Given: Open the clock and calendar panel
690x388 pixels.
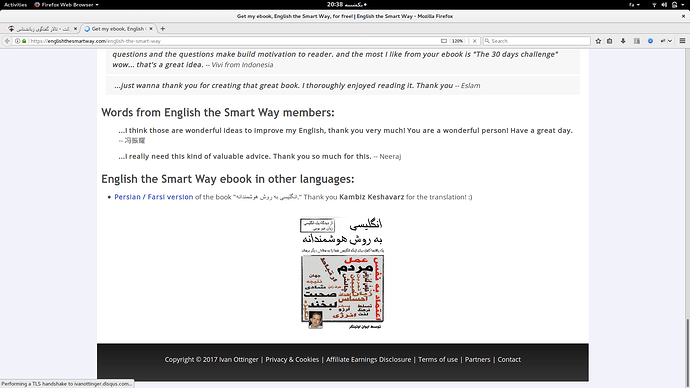Looking at the screenshot, I should (x=346, y=5).
